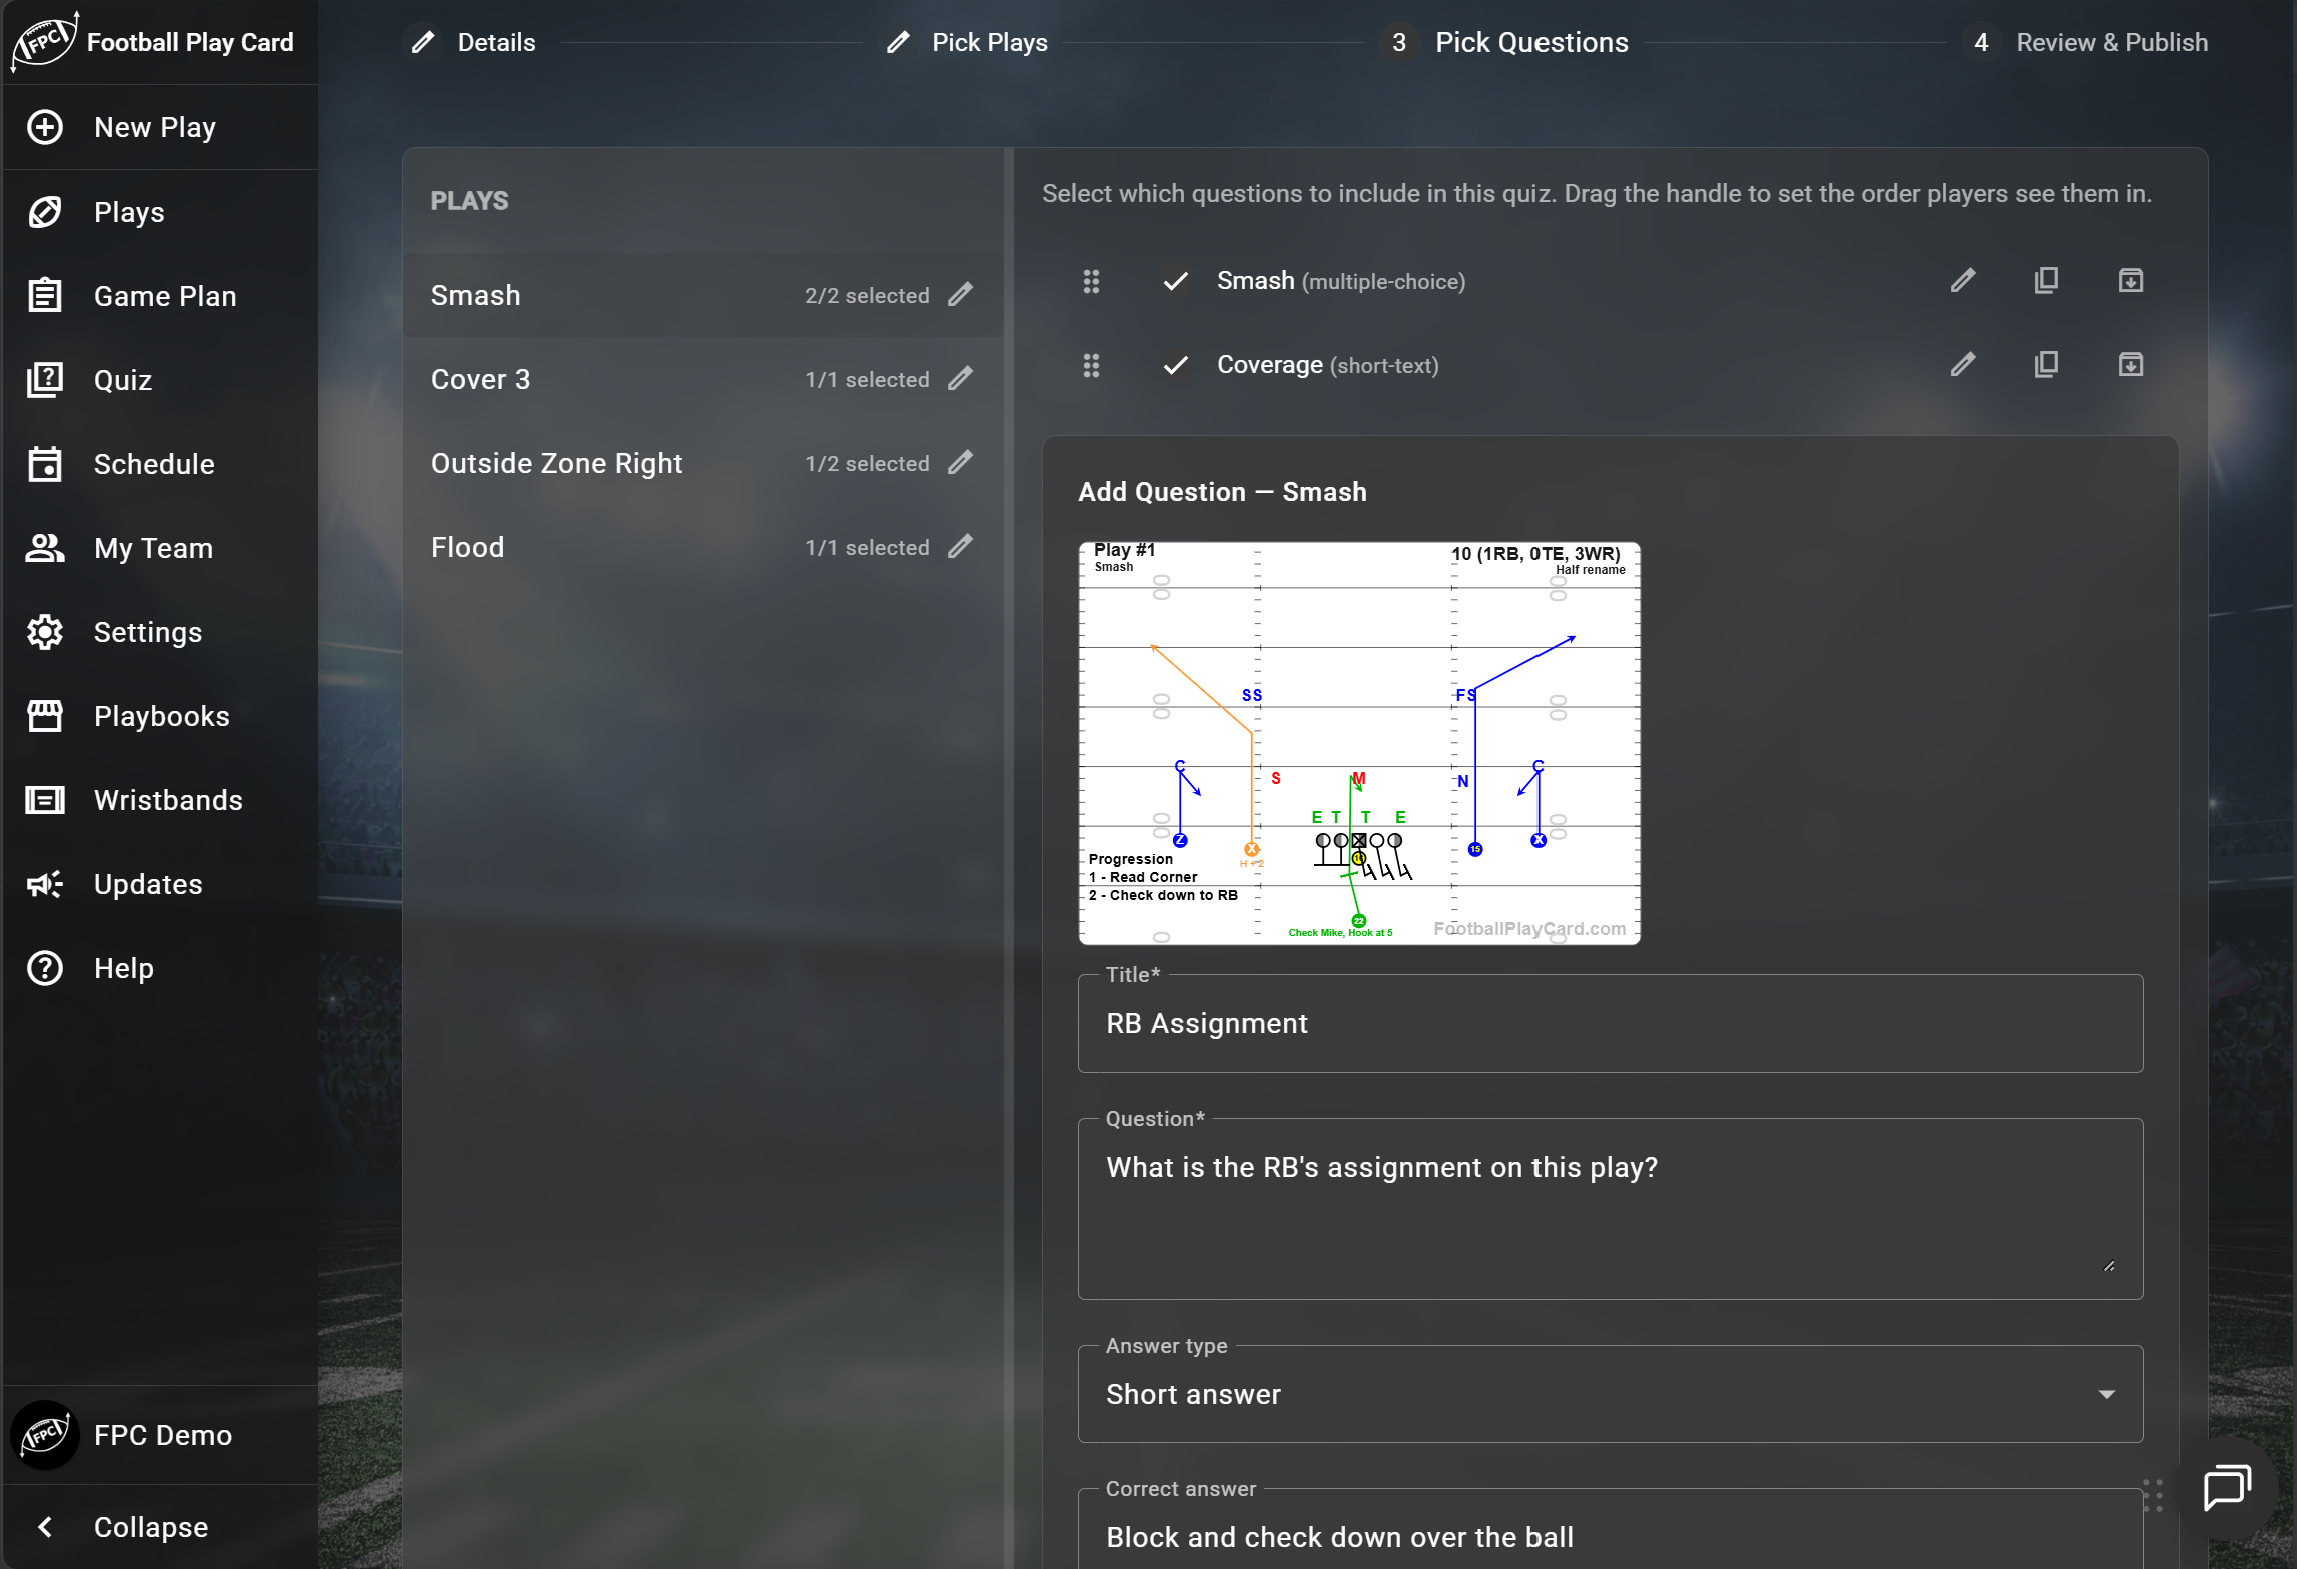Open the Answer type dropdown

[x=1610, y=1394]
